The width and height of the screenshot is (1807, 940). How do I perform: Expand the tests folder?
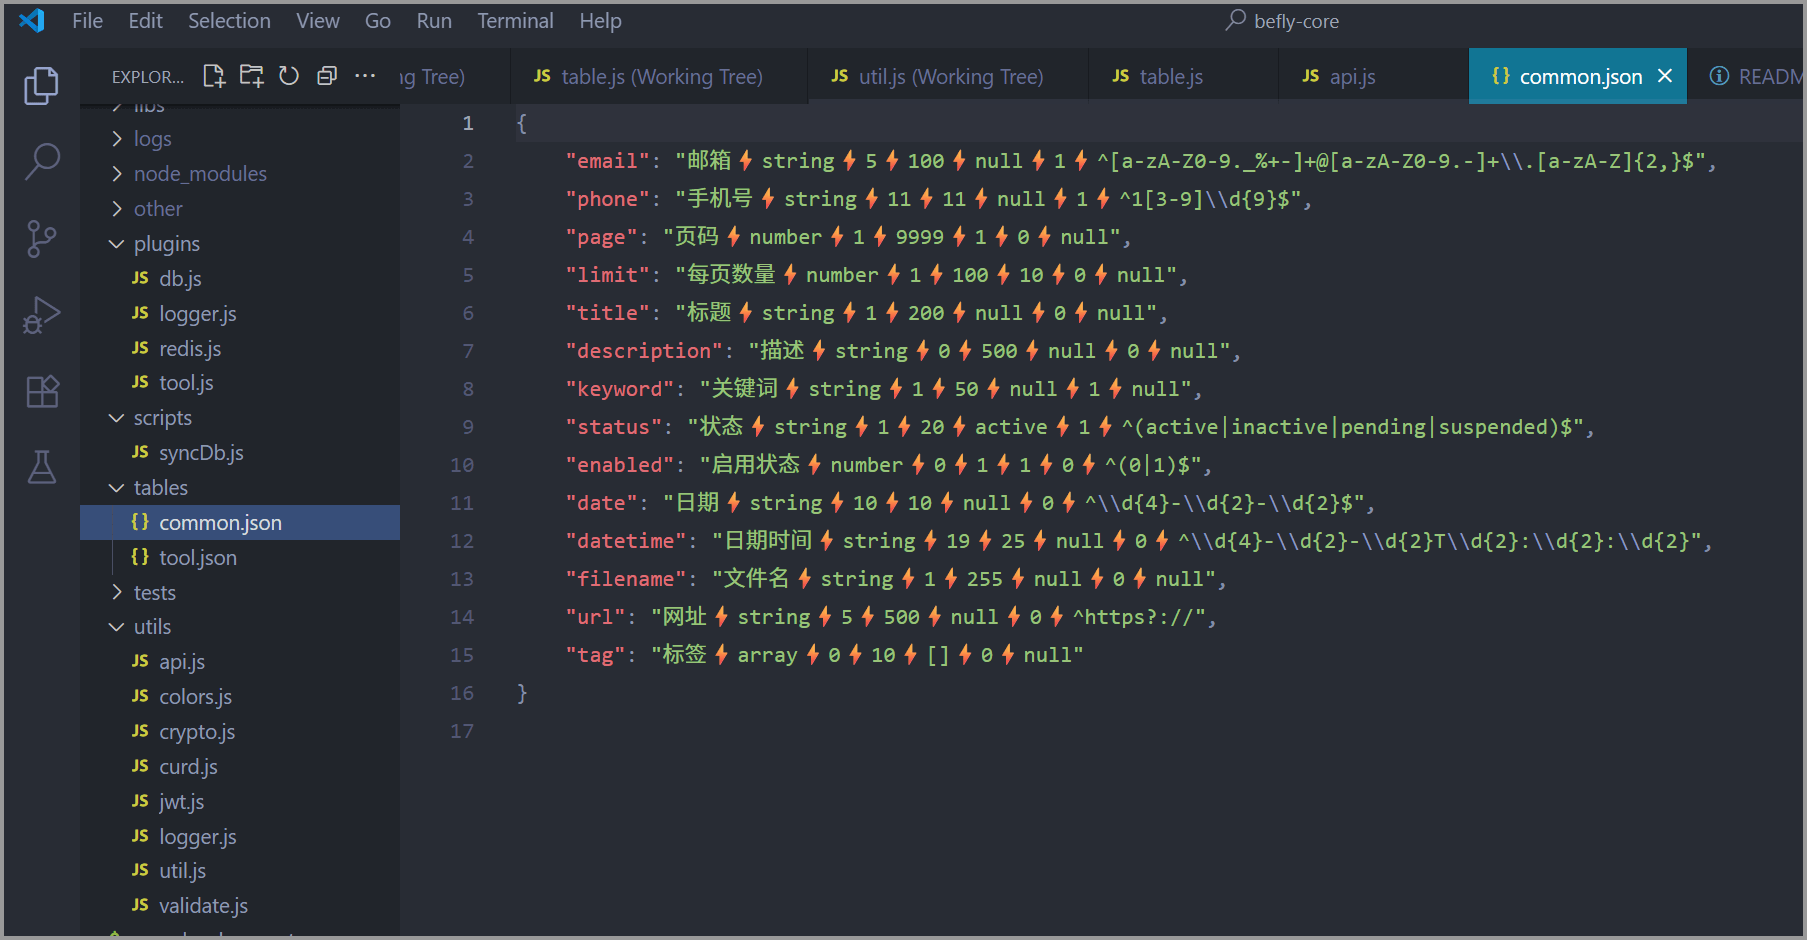tap(154, 593)
